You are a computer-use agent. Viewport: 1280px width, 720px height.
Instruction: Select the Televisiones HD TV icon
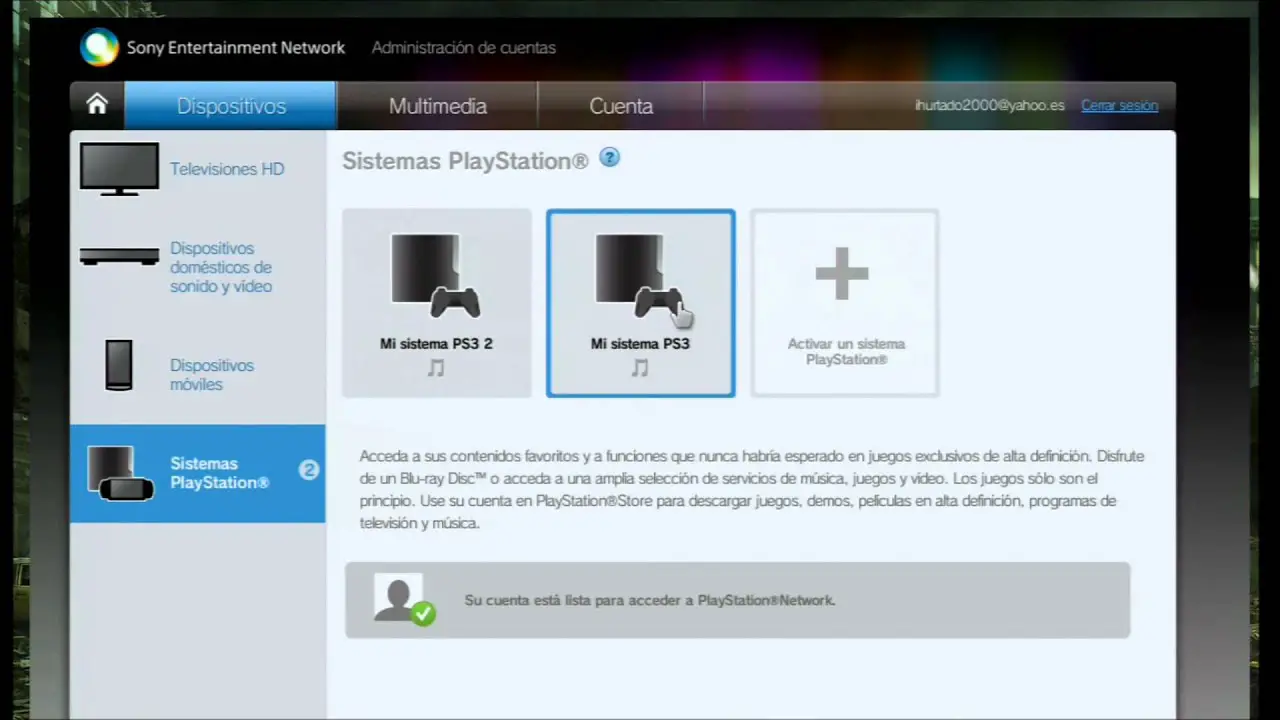pyautogui.click(x=119, y=168)
